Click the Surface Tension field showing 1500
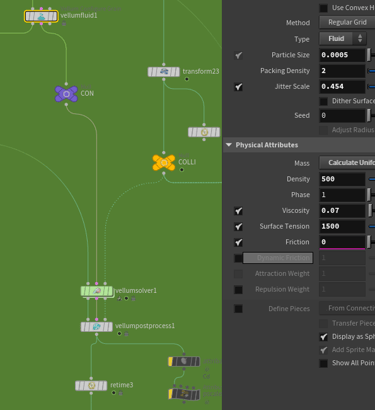The image size is (375, 410). tap(342, 226)
